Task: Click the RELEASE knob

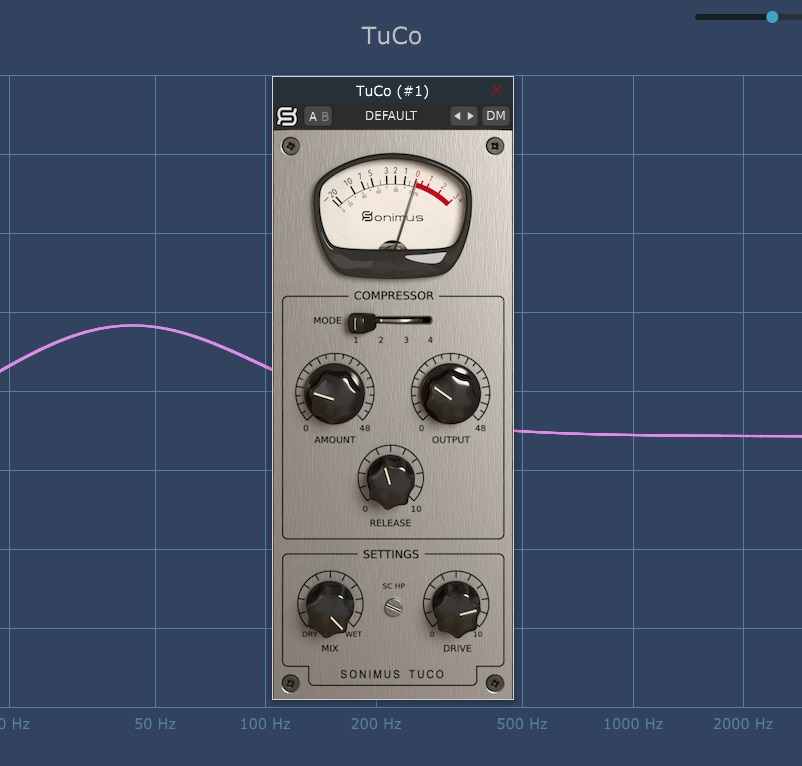Action: [391, 480]
